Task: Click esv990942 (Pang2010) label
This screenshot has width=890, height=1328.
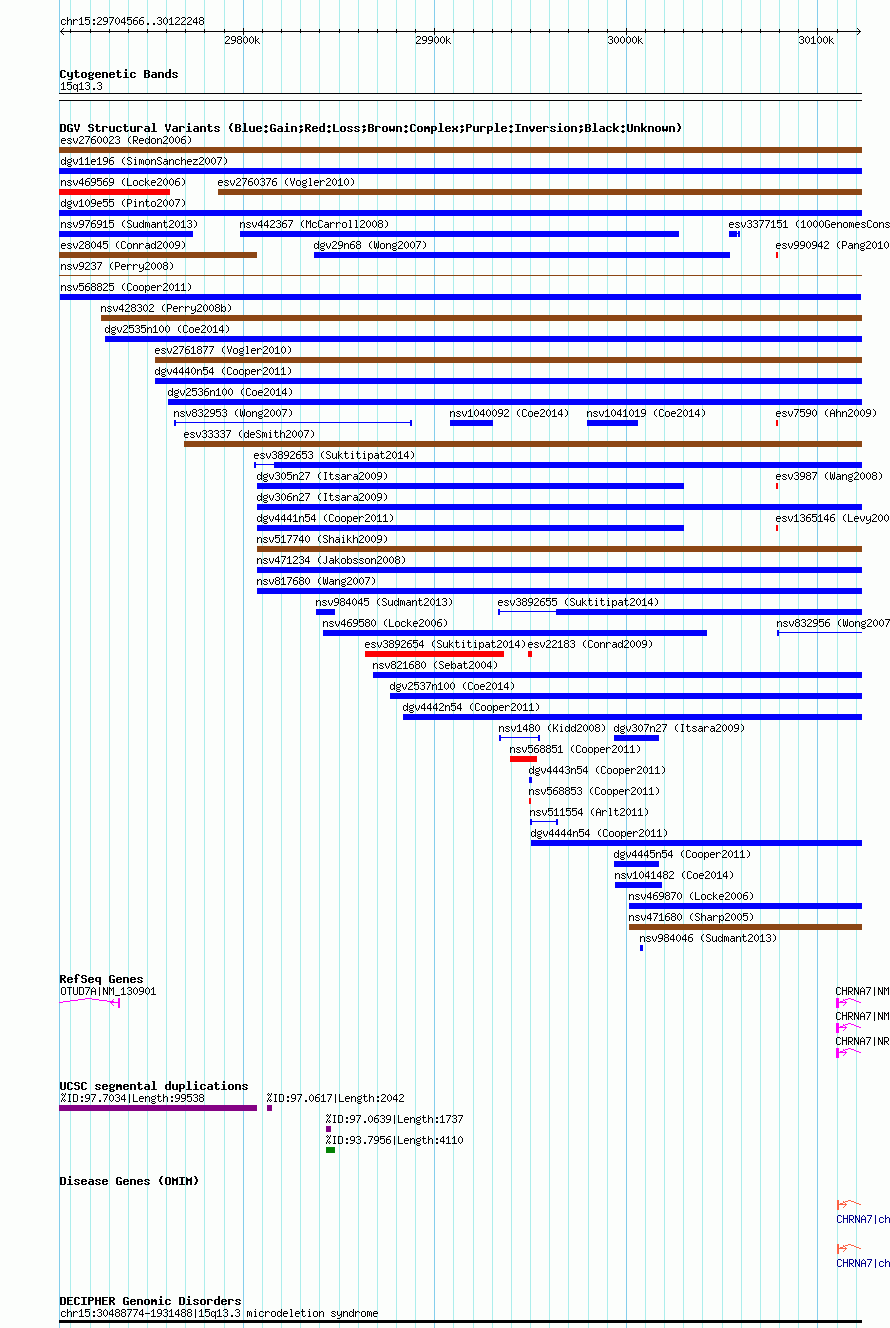Action: point(832,245)
